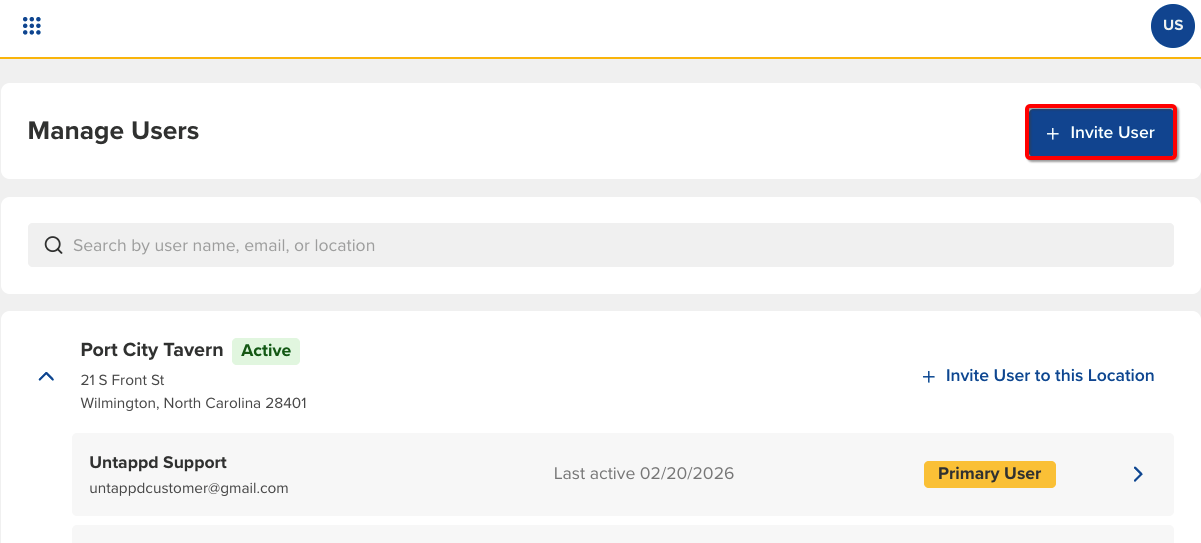This screenshot has height=543, width=1201.
Task: Click the plus icon on Invite User
Action: pos(1052,133)
